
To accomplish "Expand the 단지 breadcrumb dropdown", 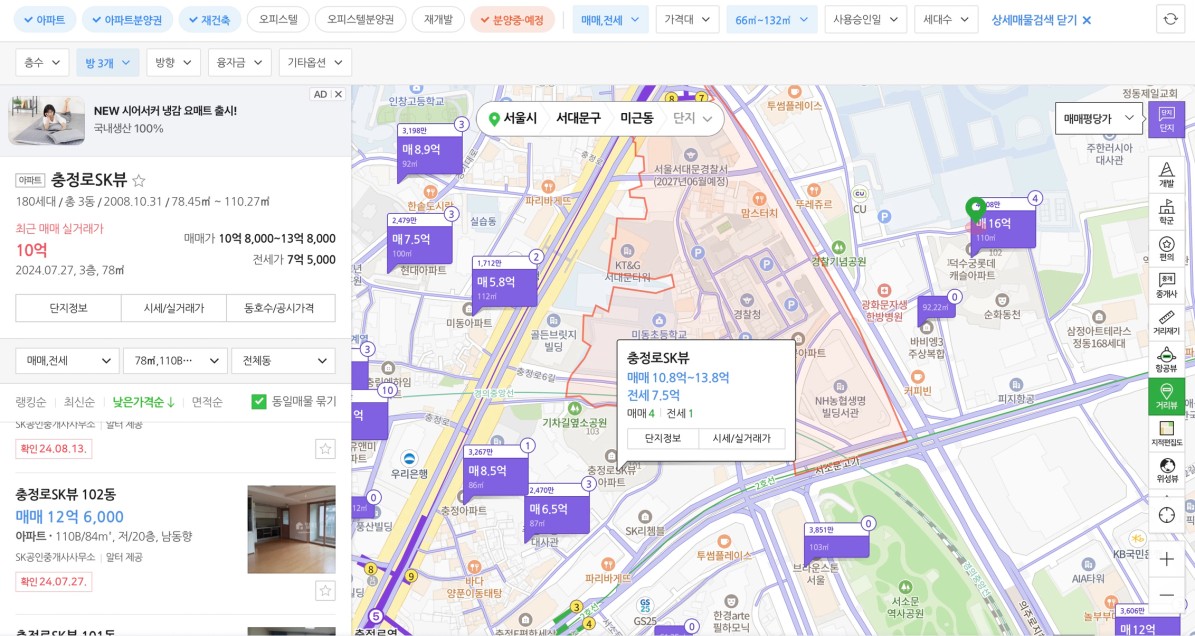I will coord(693,118).
